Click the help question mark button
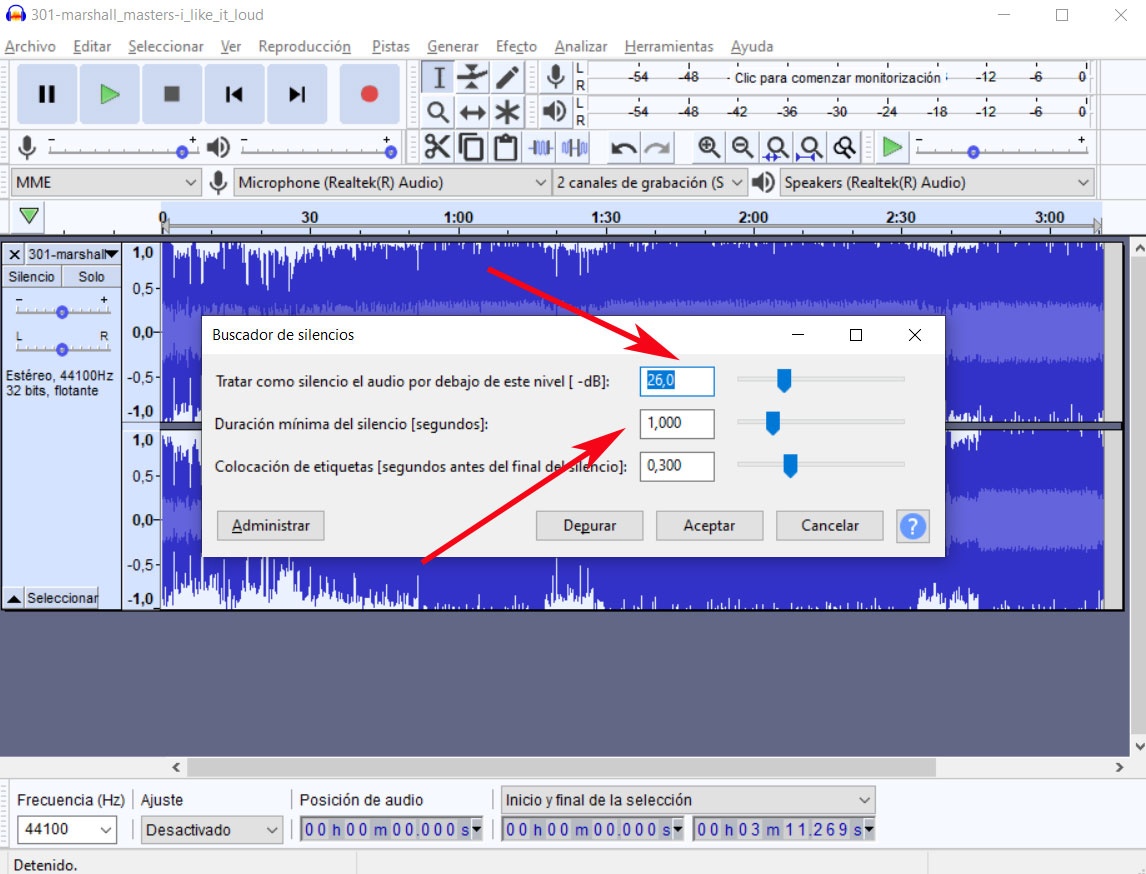The width and height of the screenshot is (1146, 874). pyautogui.click(x=913, y=526)
